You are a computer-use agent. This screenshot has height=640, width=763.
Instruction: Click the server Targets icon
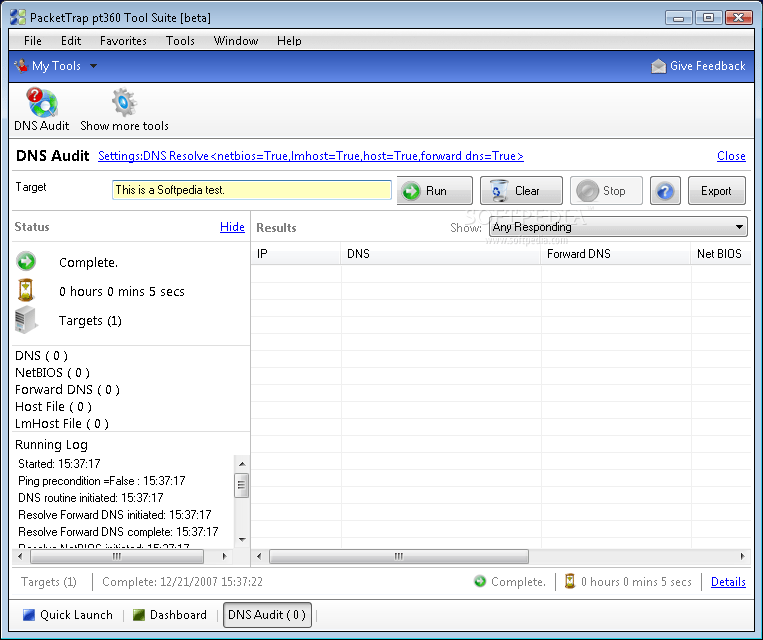pyautogui.click(x=26, y=319)
